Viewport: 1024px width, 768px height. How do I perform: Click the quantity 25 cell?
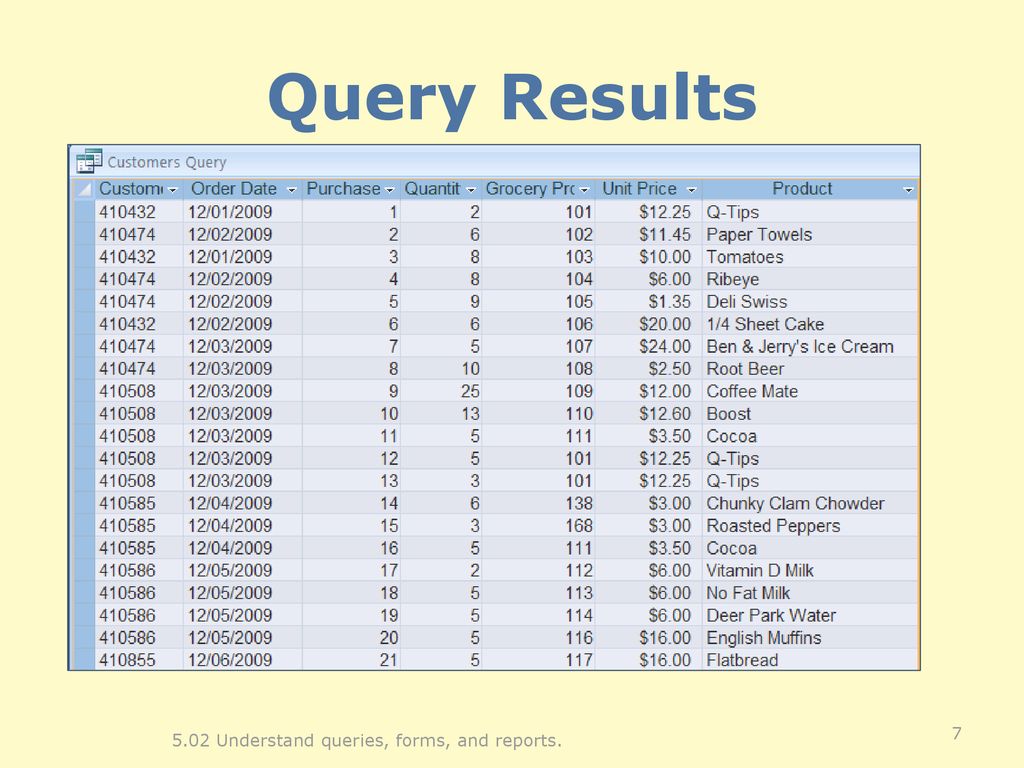[x=441, y=391]
